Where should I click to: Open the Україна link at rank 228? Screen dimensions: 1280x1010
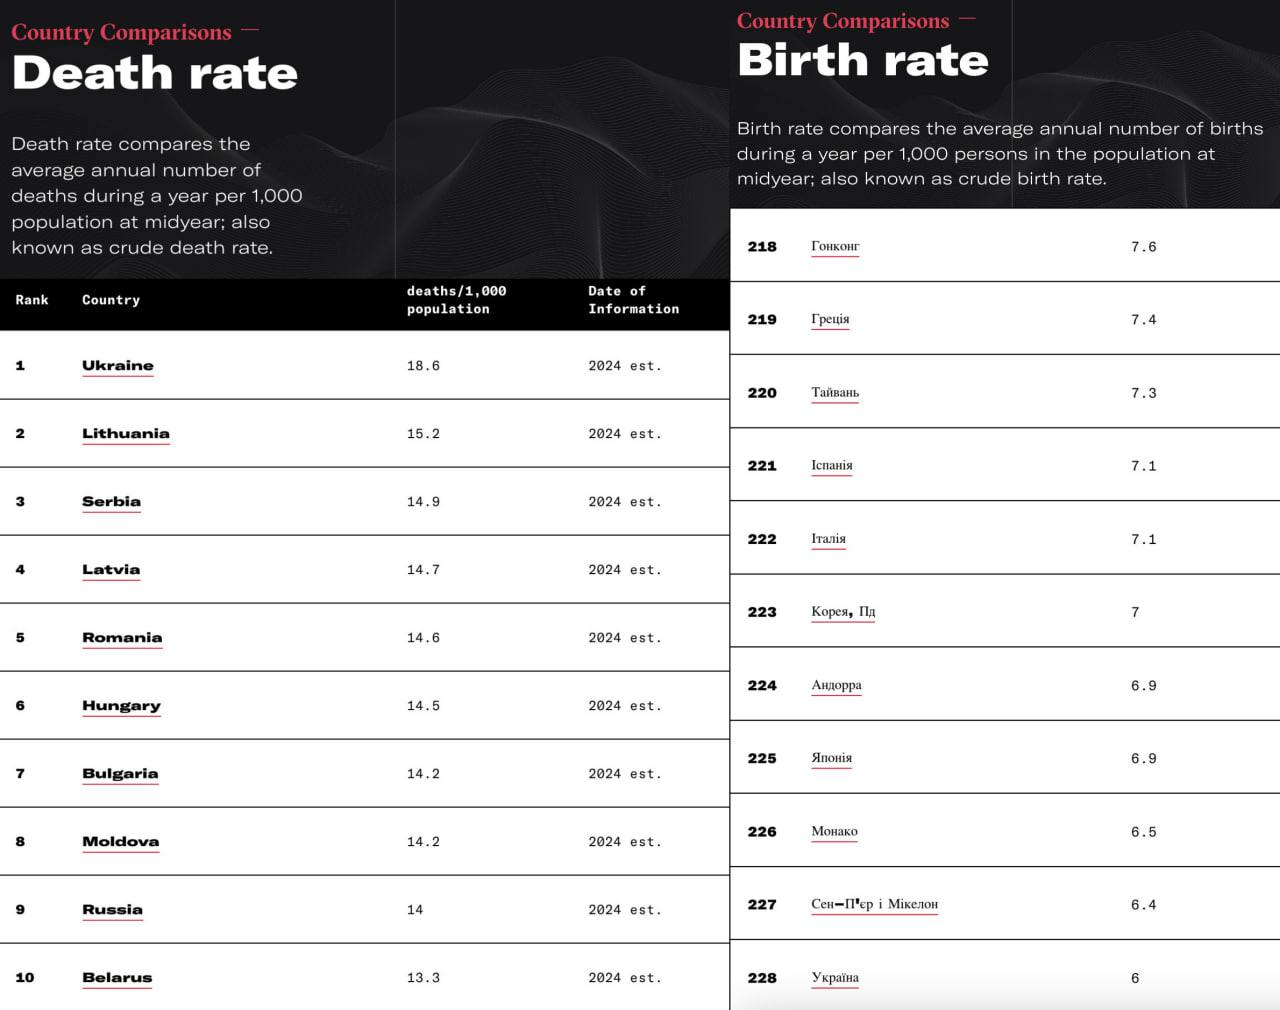click(835, 978)
